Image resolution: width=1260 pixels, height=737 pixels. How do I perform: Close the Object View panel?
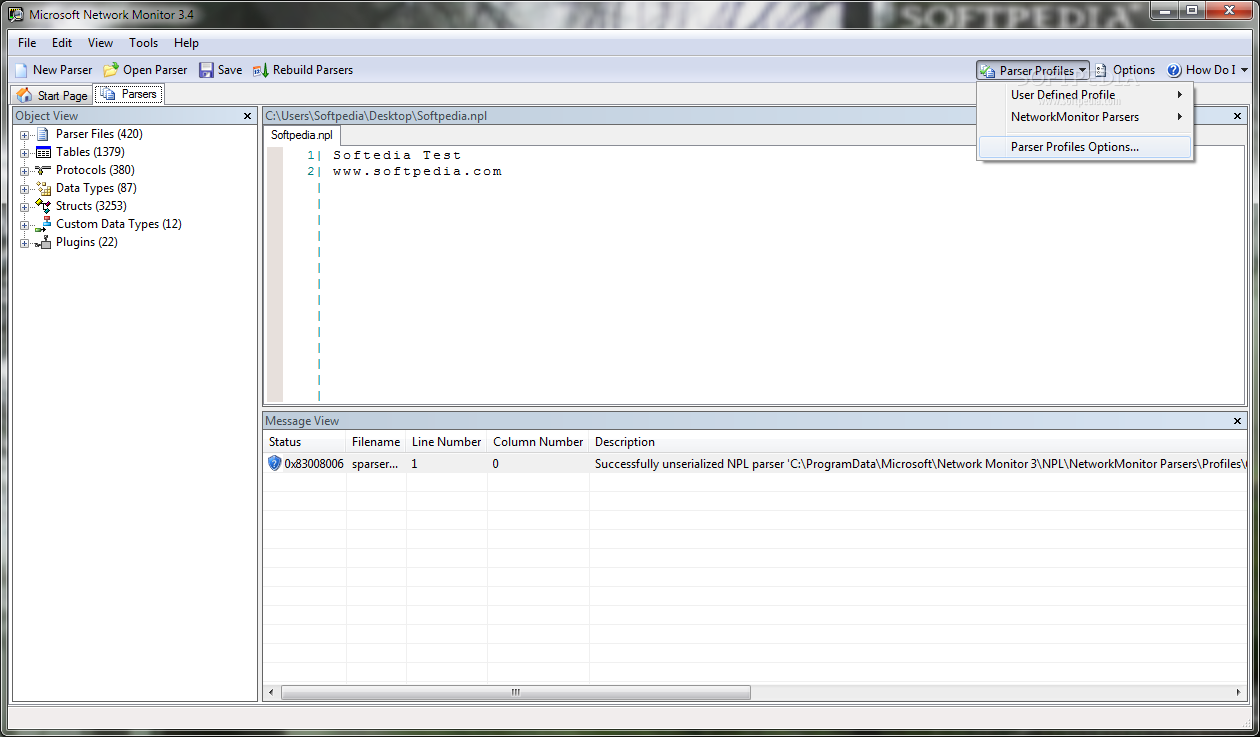(247, 116)
